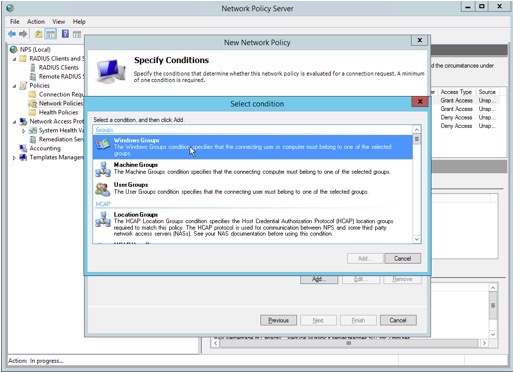
Task: Click the Policies folder icon in tree
Action: [x=23, y=86]
